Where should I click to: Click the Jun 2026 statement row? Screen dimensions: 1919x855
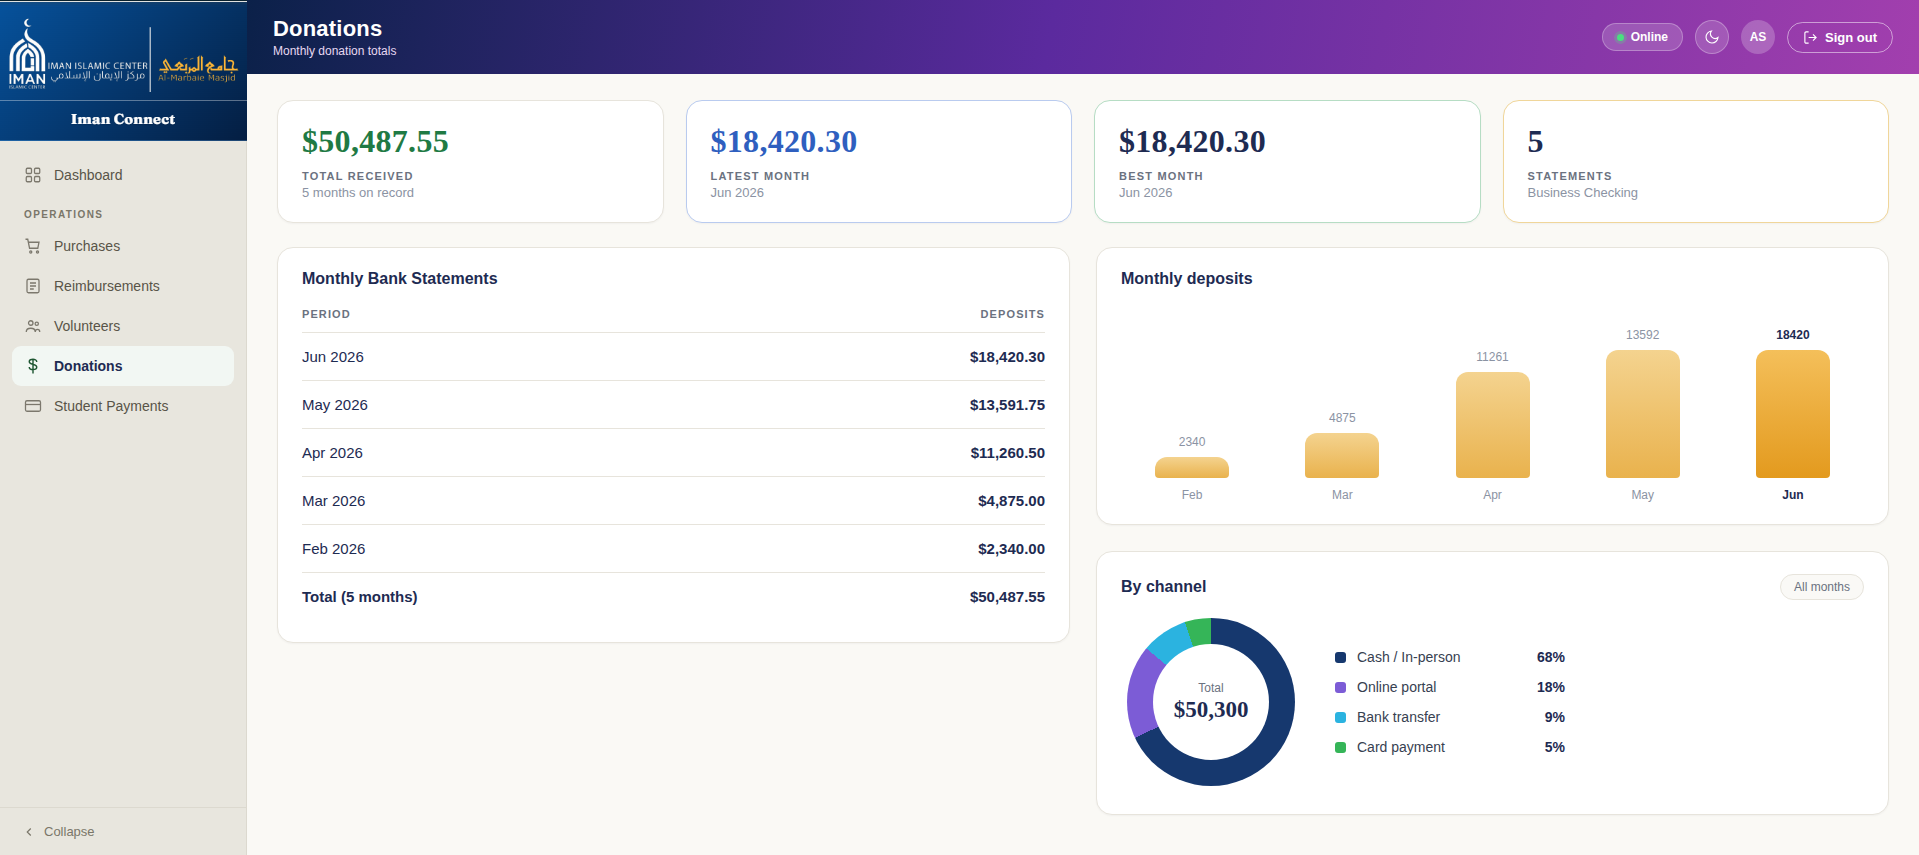(673, 357)
